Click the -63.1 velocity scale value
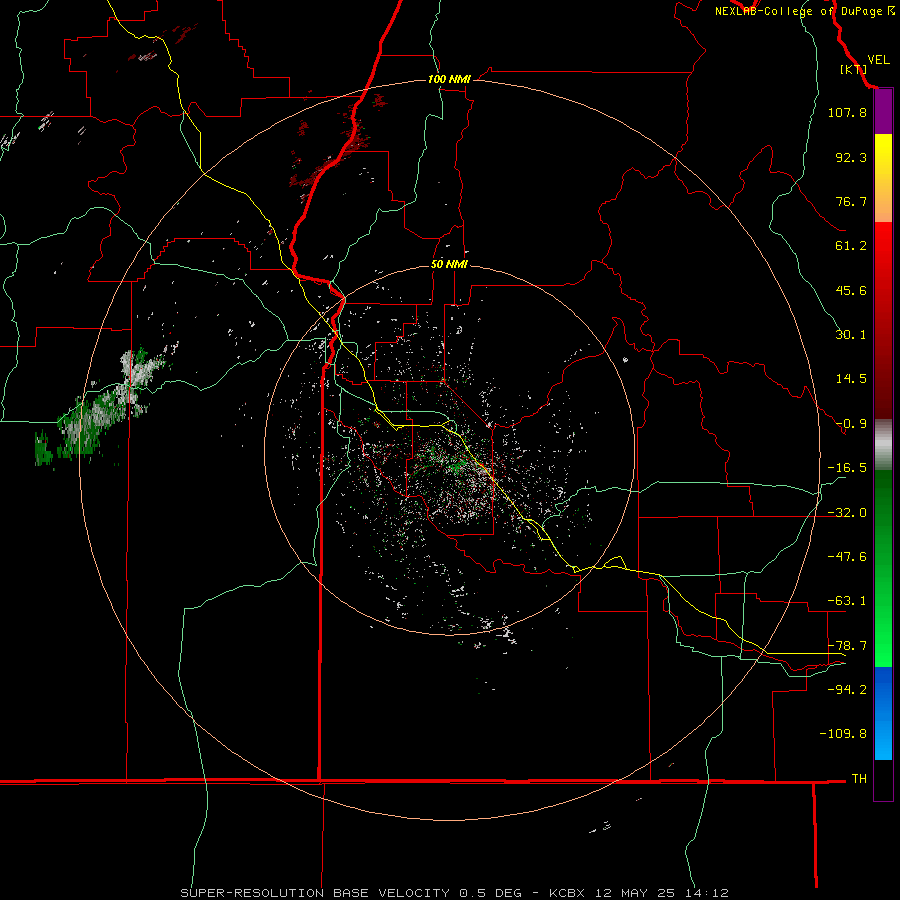The image size is (900, 900). click(847, 601)
